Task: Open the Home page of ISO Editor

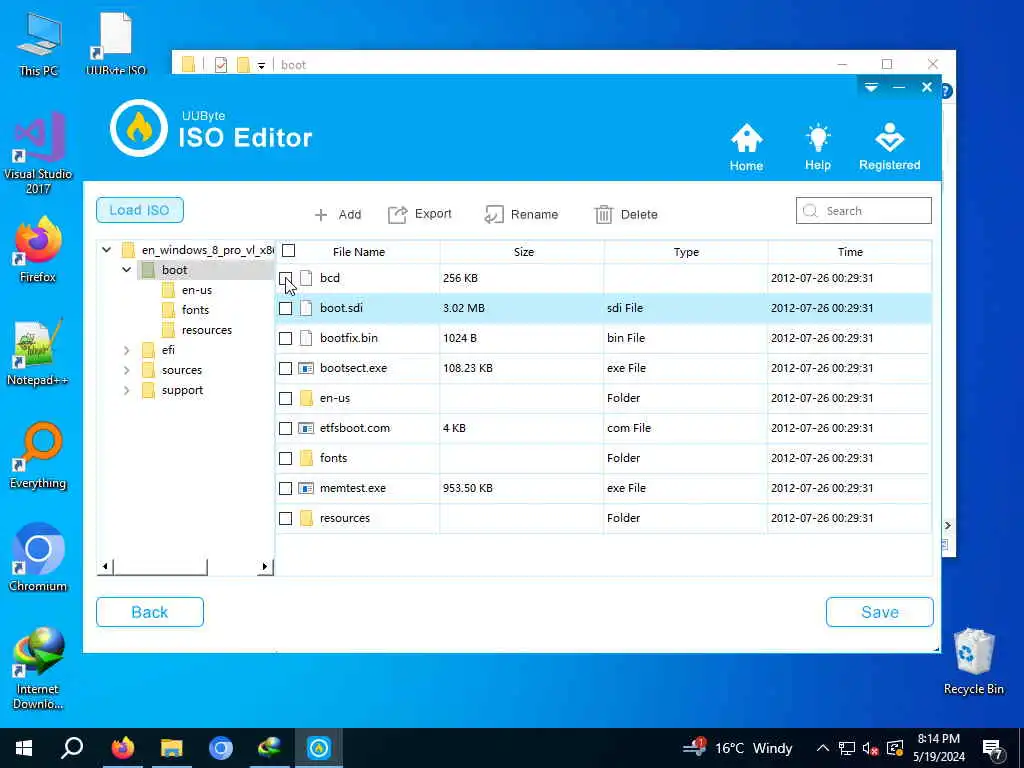Action: pos(746,148)
